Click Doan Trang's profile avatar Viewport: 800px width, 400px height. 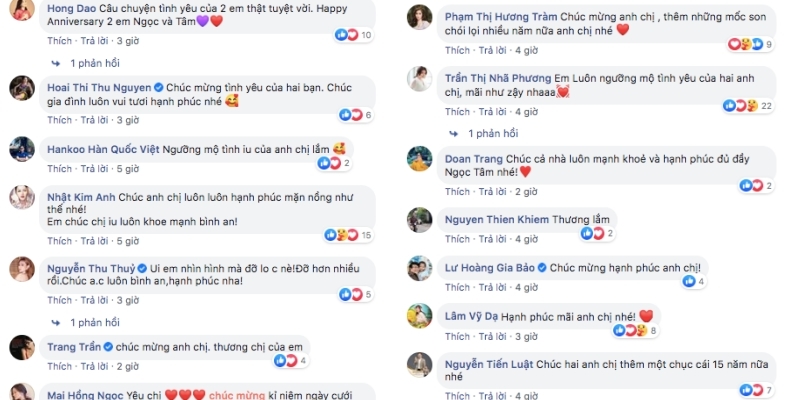coord(419,159)
